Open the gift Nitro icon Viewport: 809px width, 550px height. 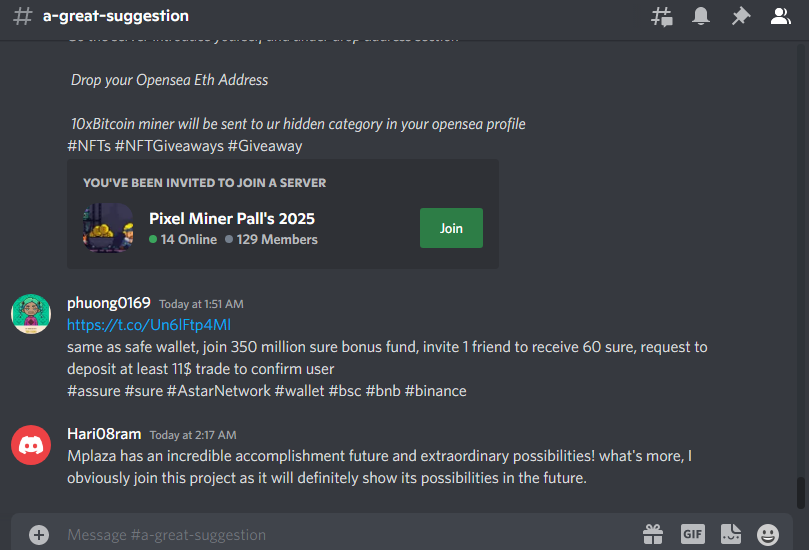(653, 534)
